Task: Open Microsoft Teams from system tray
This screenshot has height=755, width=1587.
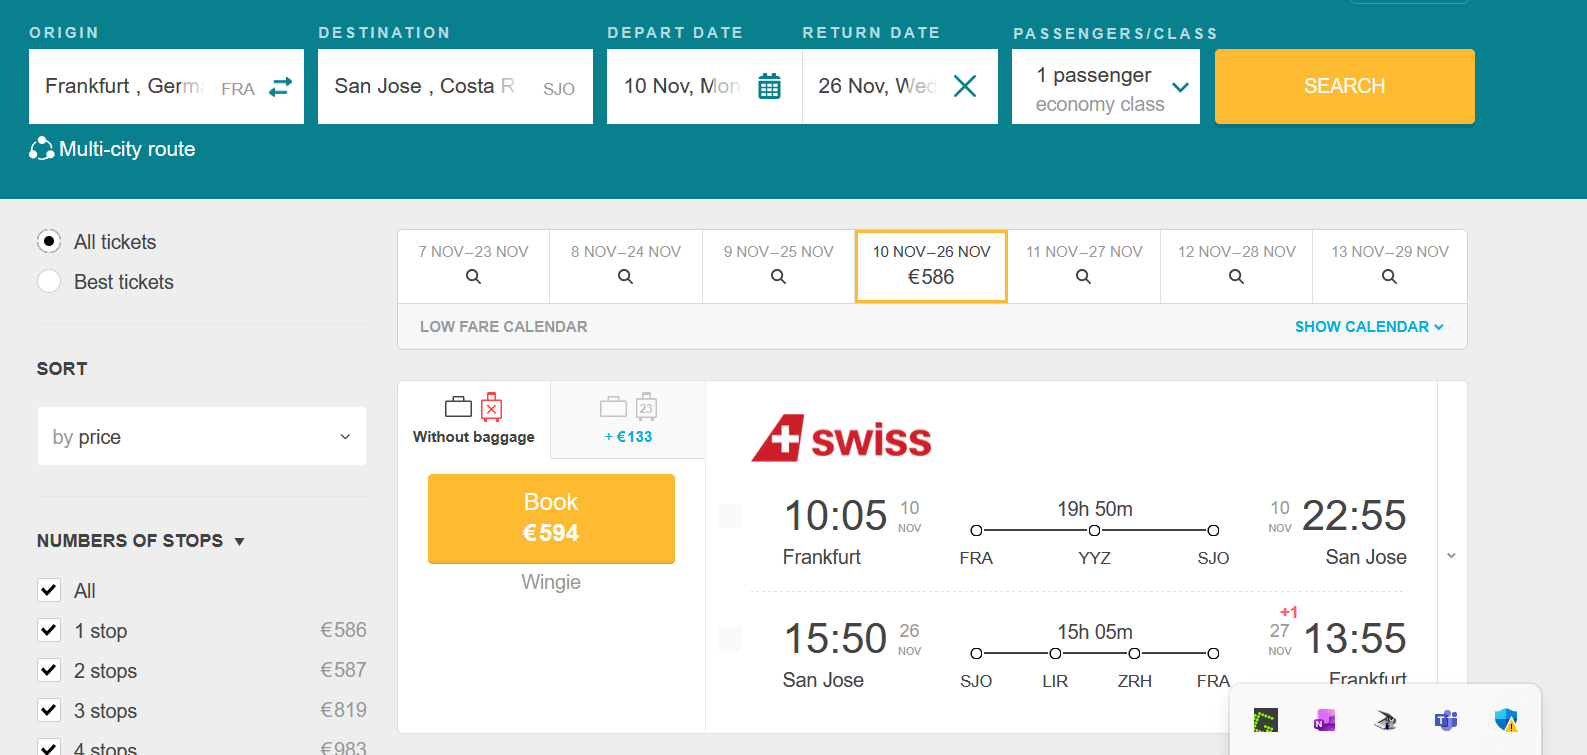Action: 1446,720
